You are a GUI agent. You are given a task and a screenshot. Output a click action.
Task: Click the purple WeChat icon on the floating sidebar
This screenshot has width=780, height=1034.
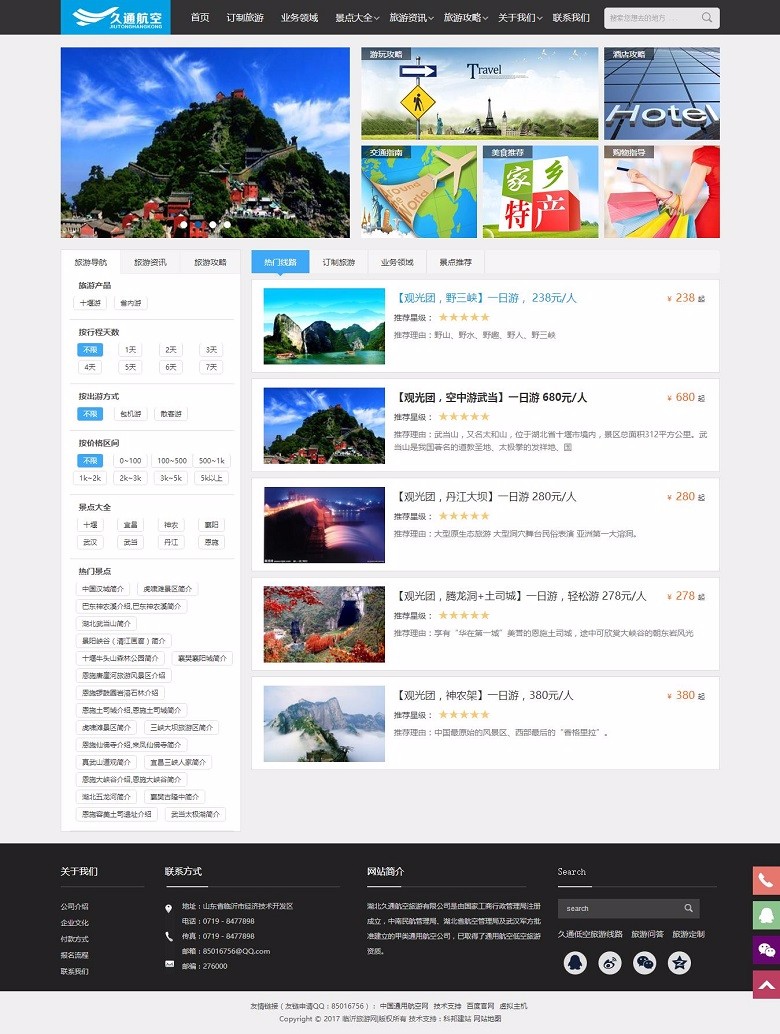766,950
